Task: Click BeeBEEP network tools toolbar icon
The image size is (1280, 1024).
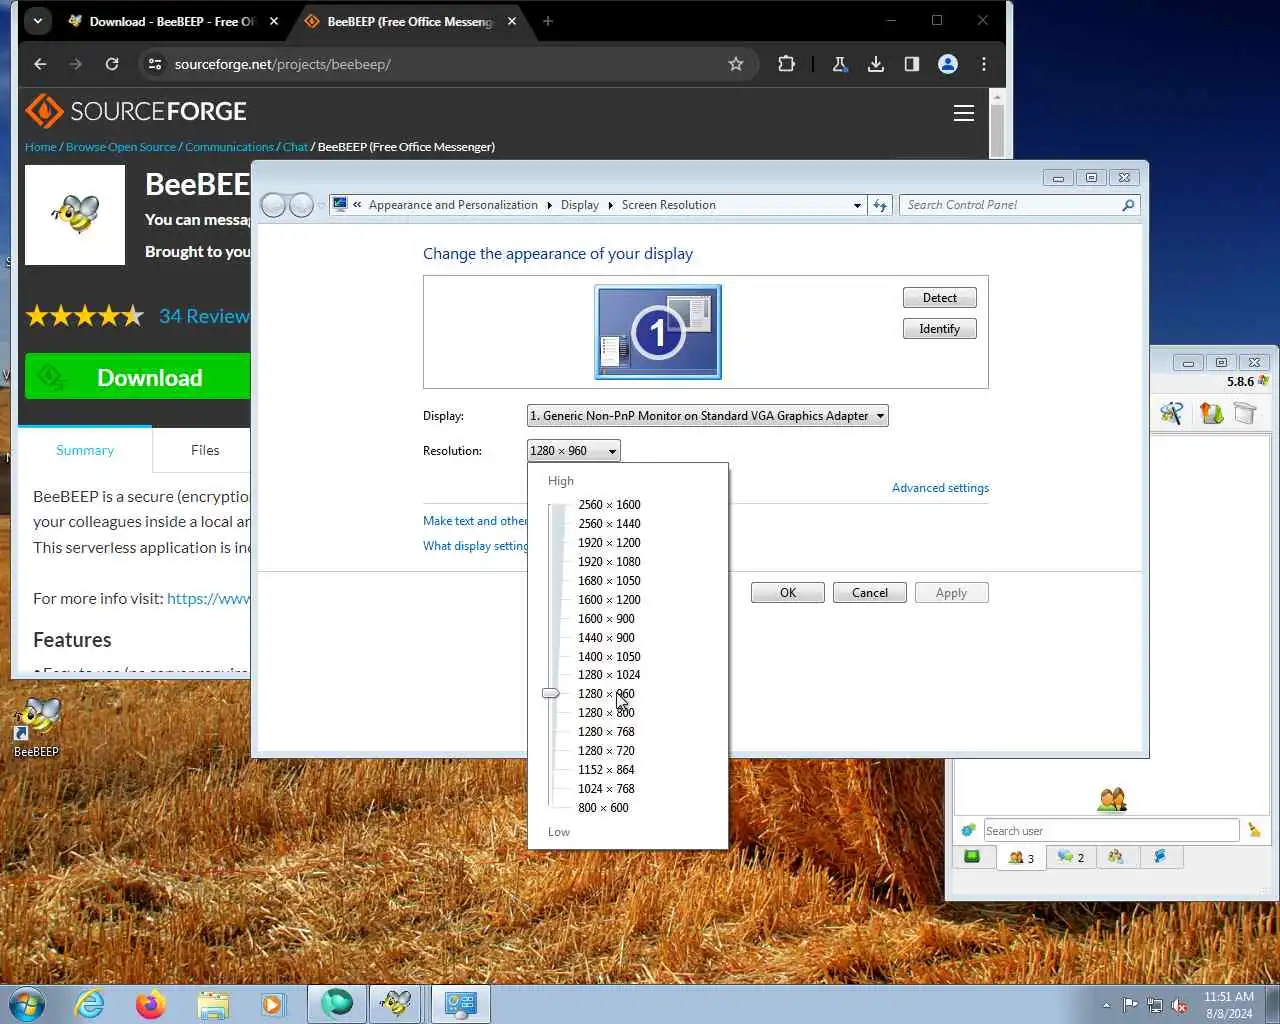Action: pos(1171,412)
